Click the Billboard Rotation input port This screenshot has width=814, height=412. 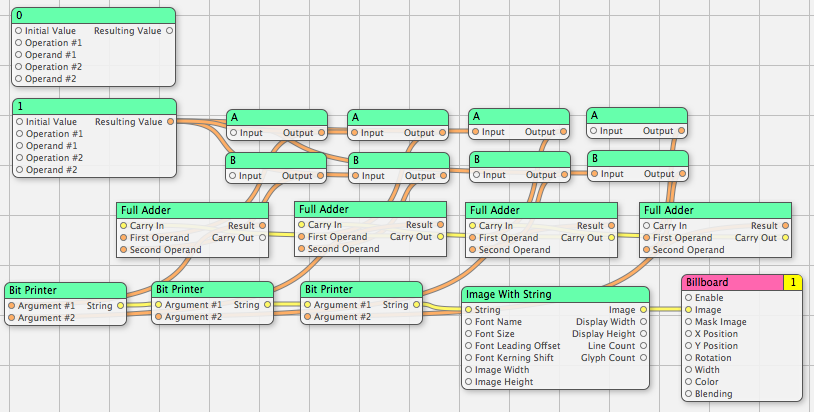[688, 358]
